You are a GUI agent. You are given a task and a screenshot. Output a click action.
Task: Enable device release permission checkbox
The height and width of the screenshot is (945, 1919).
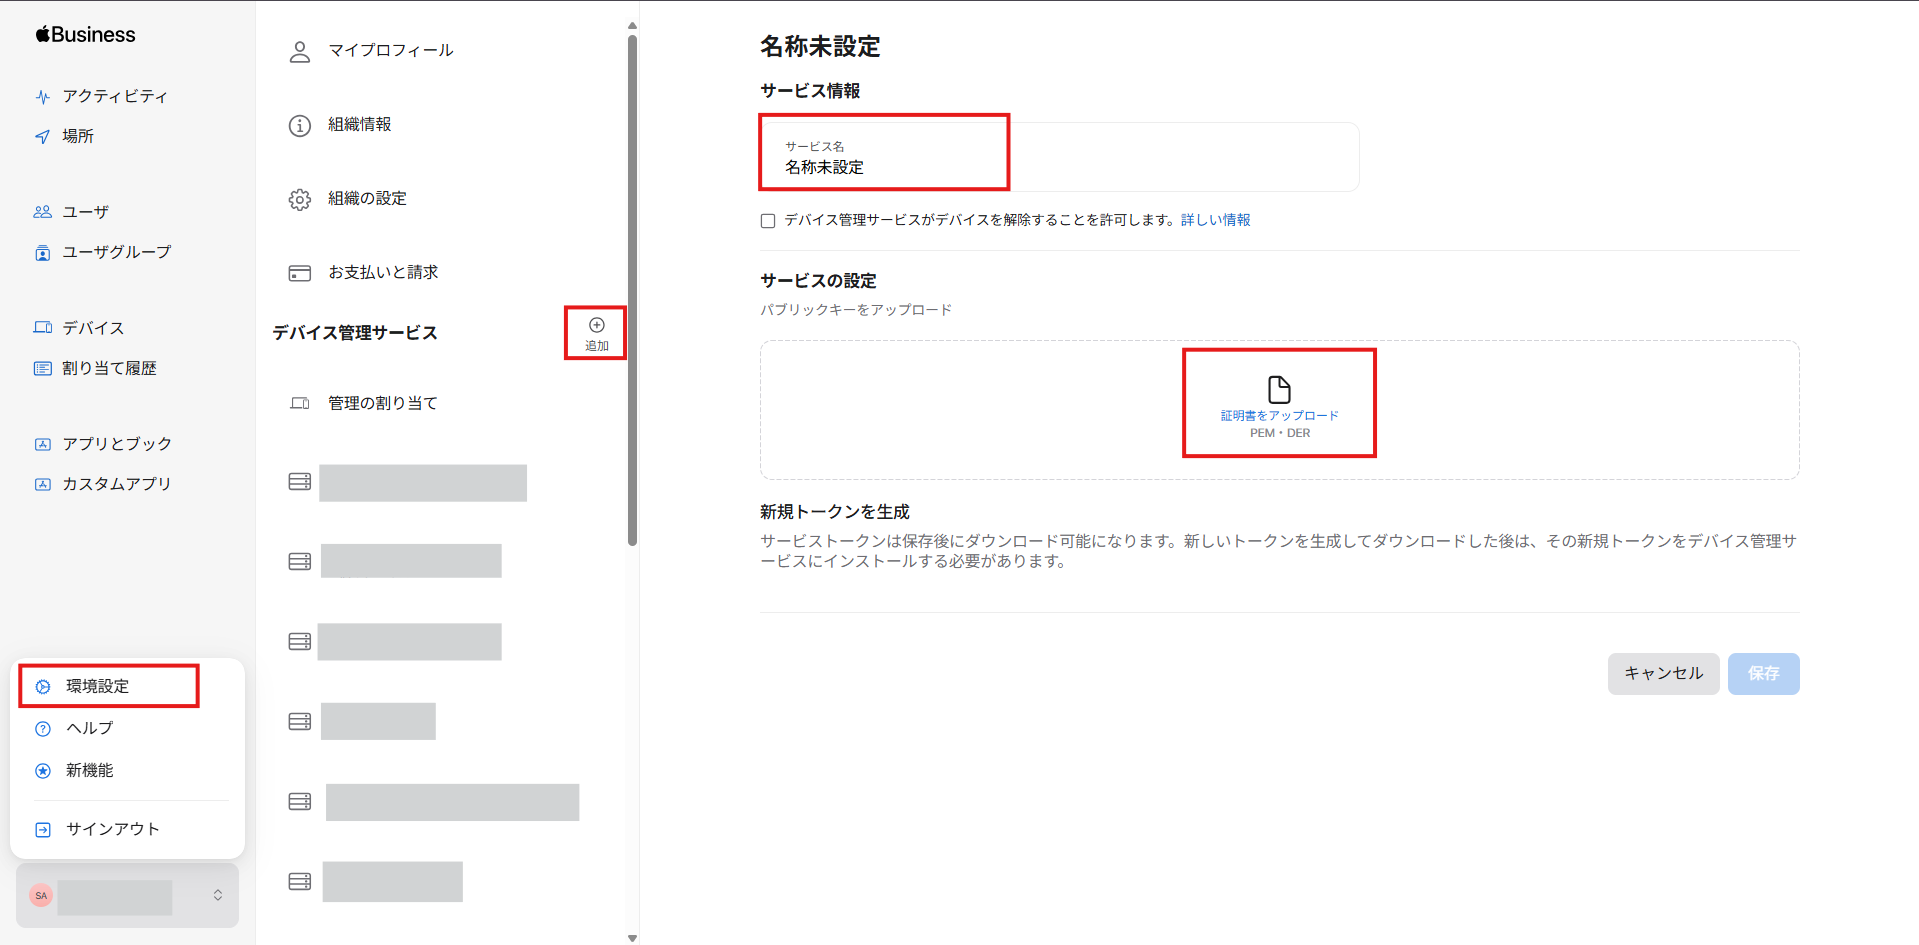(x=767, y=220)
